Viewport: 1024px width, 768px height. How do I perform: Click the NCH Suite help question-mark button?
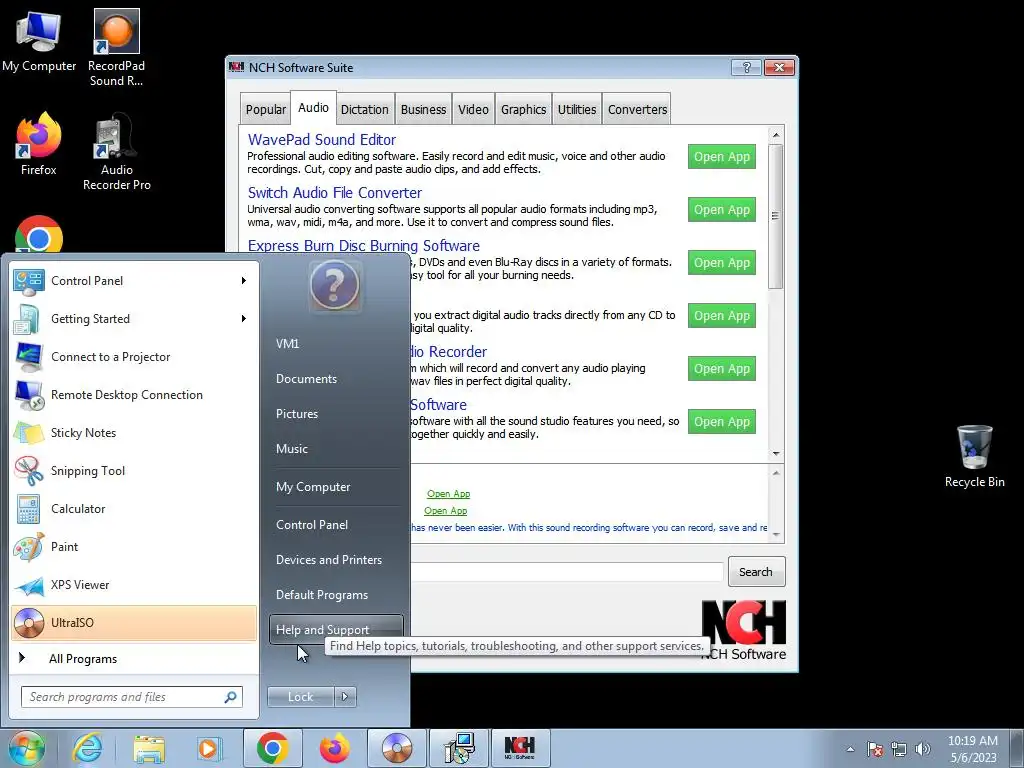click(x=746, y=67)
